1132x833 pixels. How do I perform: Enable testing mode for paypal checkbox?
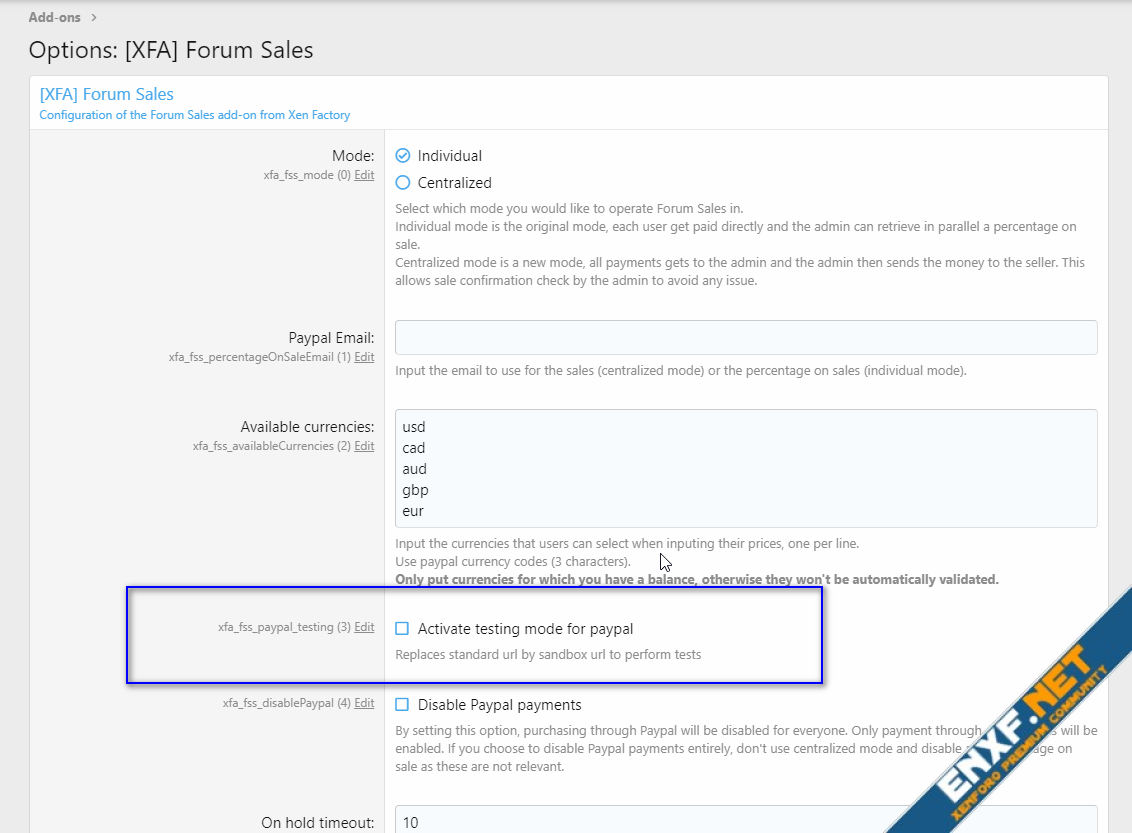coord(402,629)
